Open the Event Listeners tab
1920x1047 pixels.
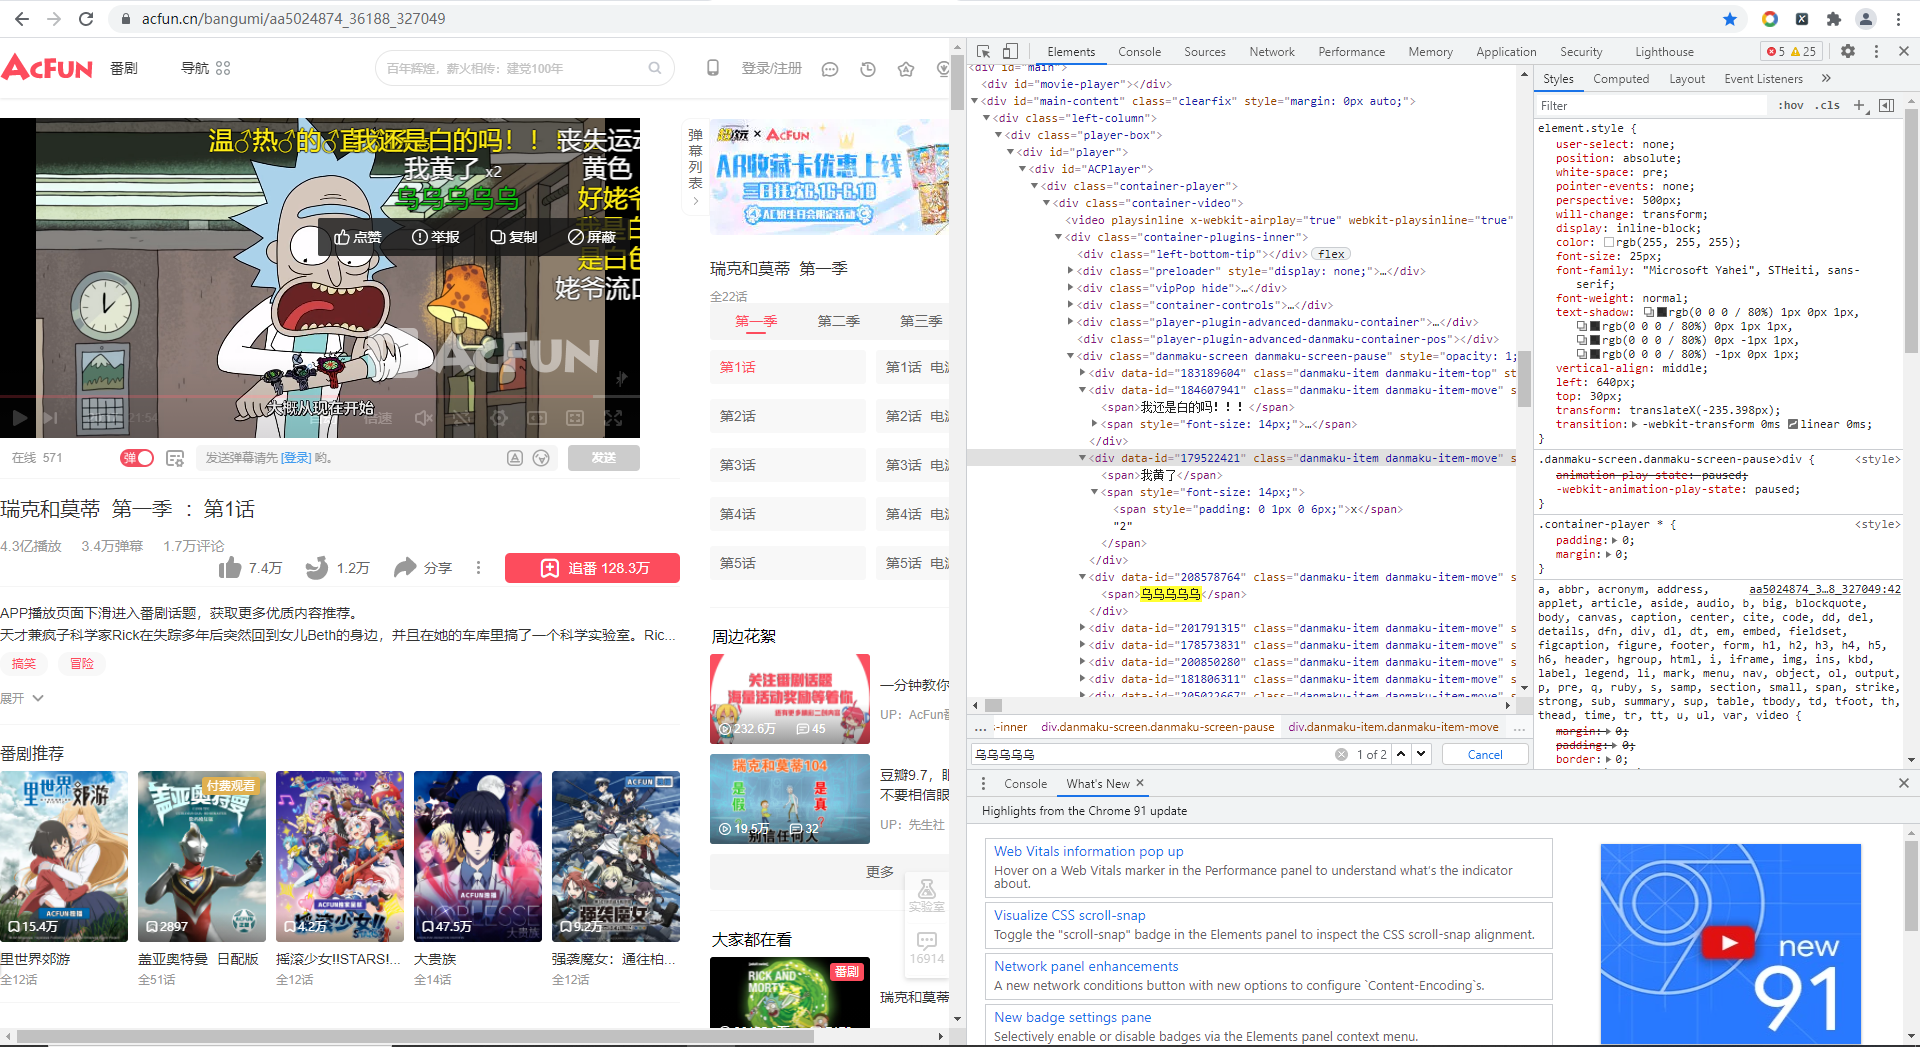pyautogui.click(x=1763, y=78)
